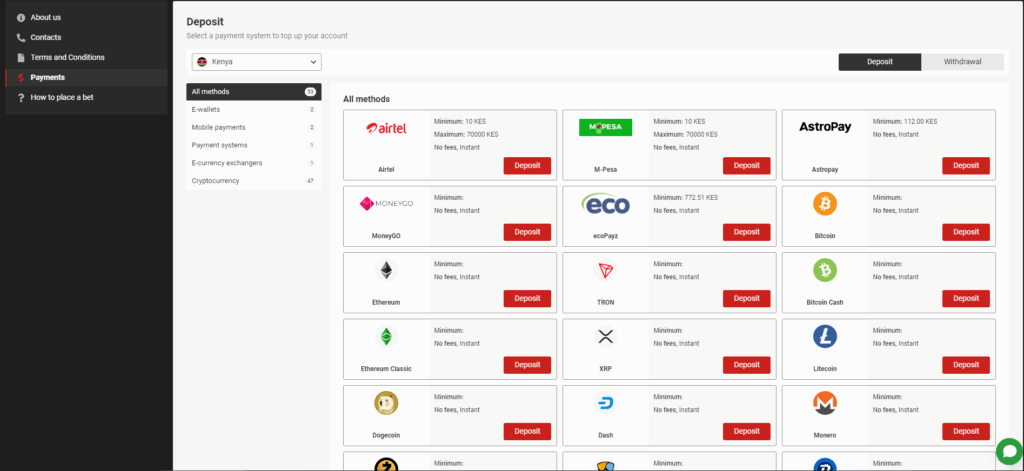Image resolution: width=1024 pixels, height=471 pixels.
Task: Click Deposit button for M-Pesa
Action: coord(746,166)
